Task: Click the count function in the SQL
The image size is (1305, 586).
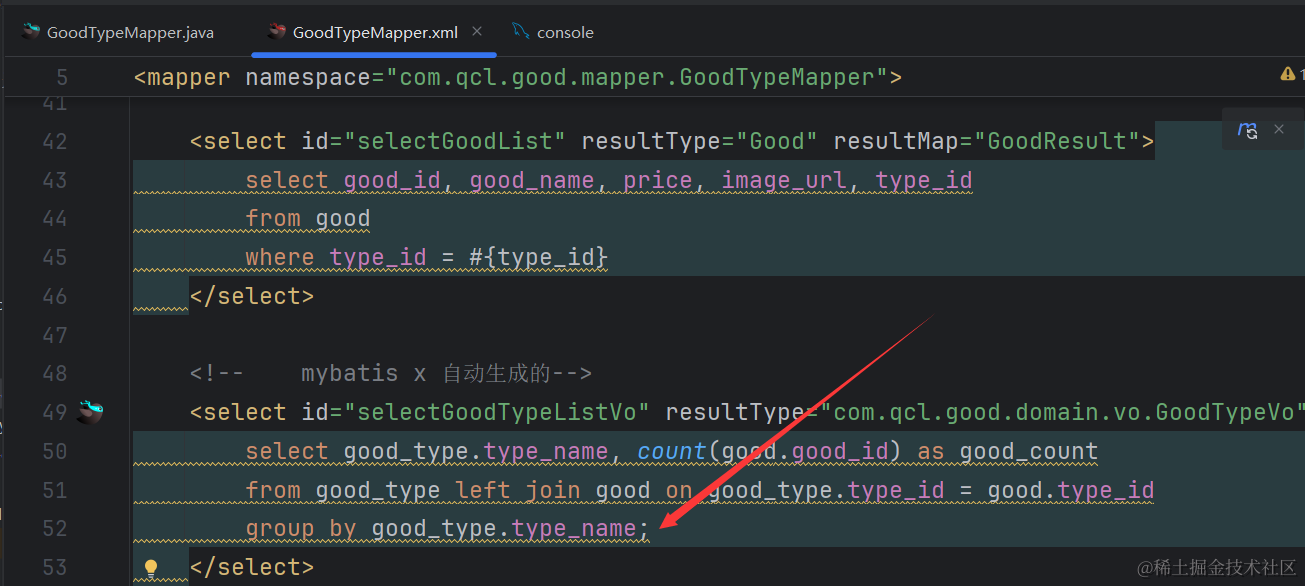Action: pos(671,452)
